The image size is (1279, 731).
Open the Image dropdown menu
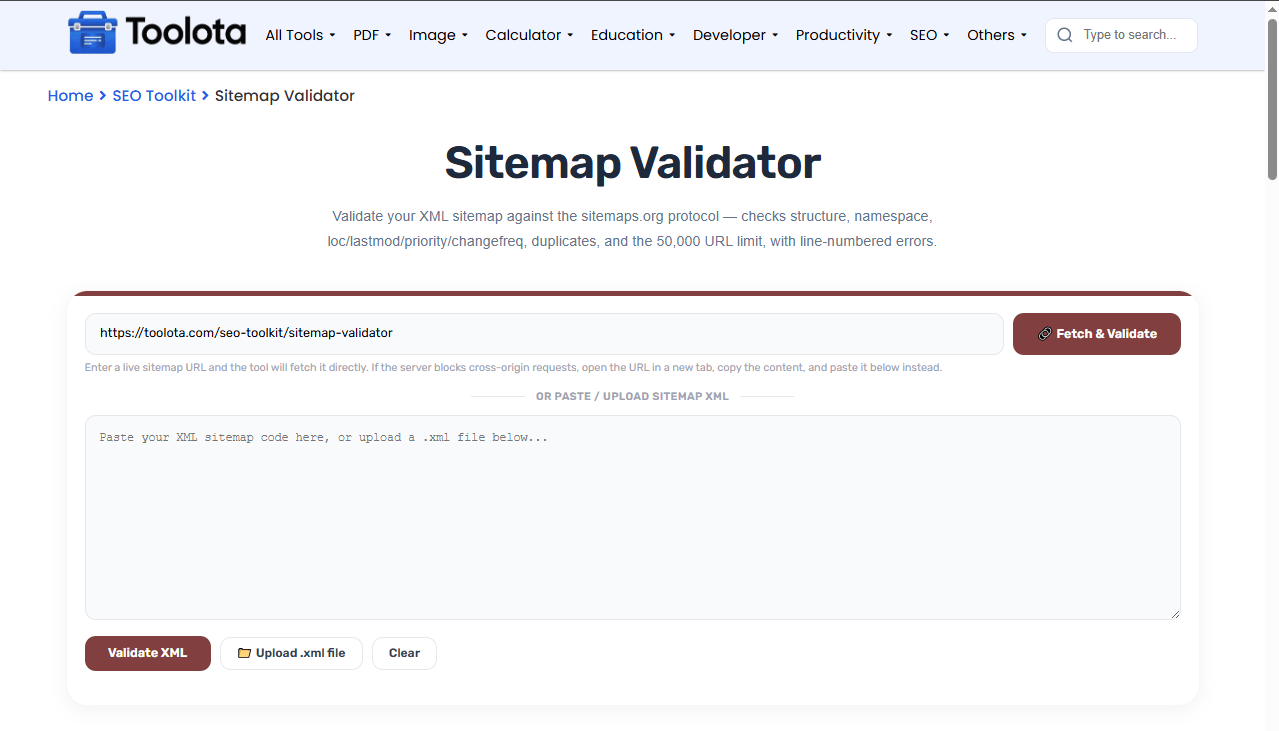[x=438, y=35]
